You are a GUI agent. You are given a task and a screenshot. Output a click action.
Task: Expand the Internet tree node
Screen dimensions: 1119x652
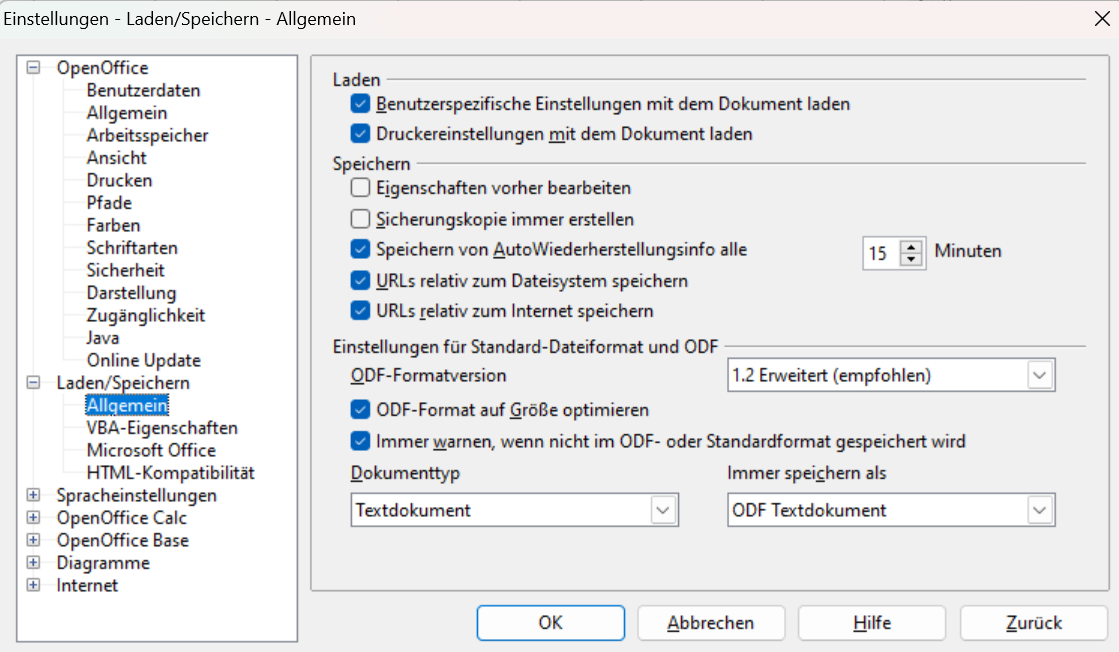click(x=34, y=585)
